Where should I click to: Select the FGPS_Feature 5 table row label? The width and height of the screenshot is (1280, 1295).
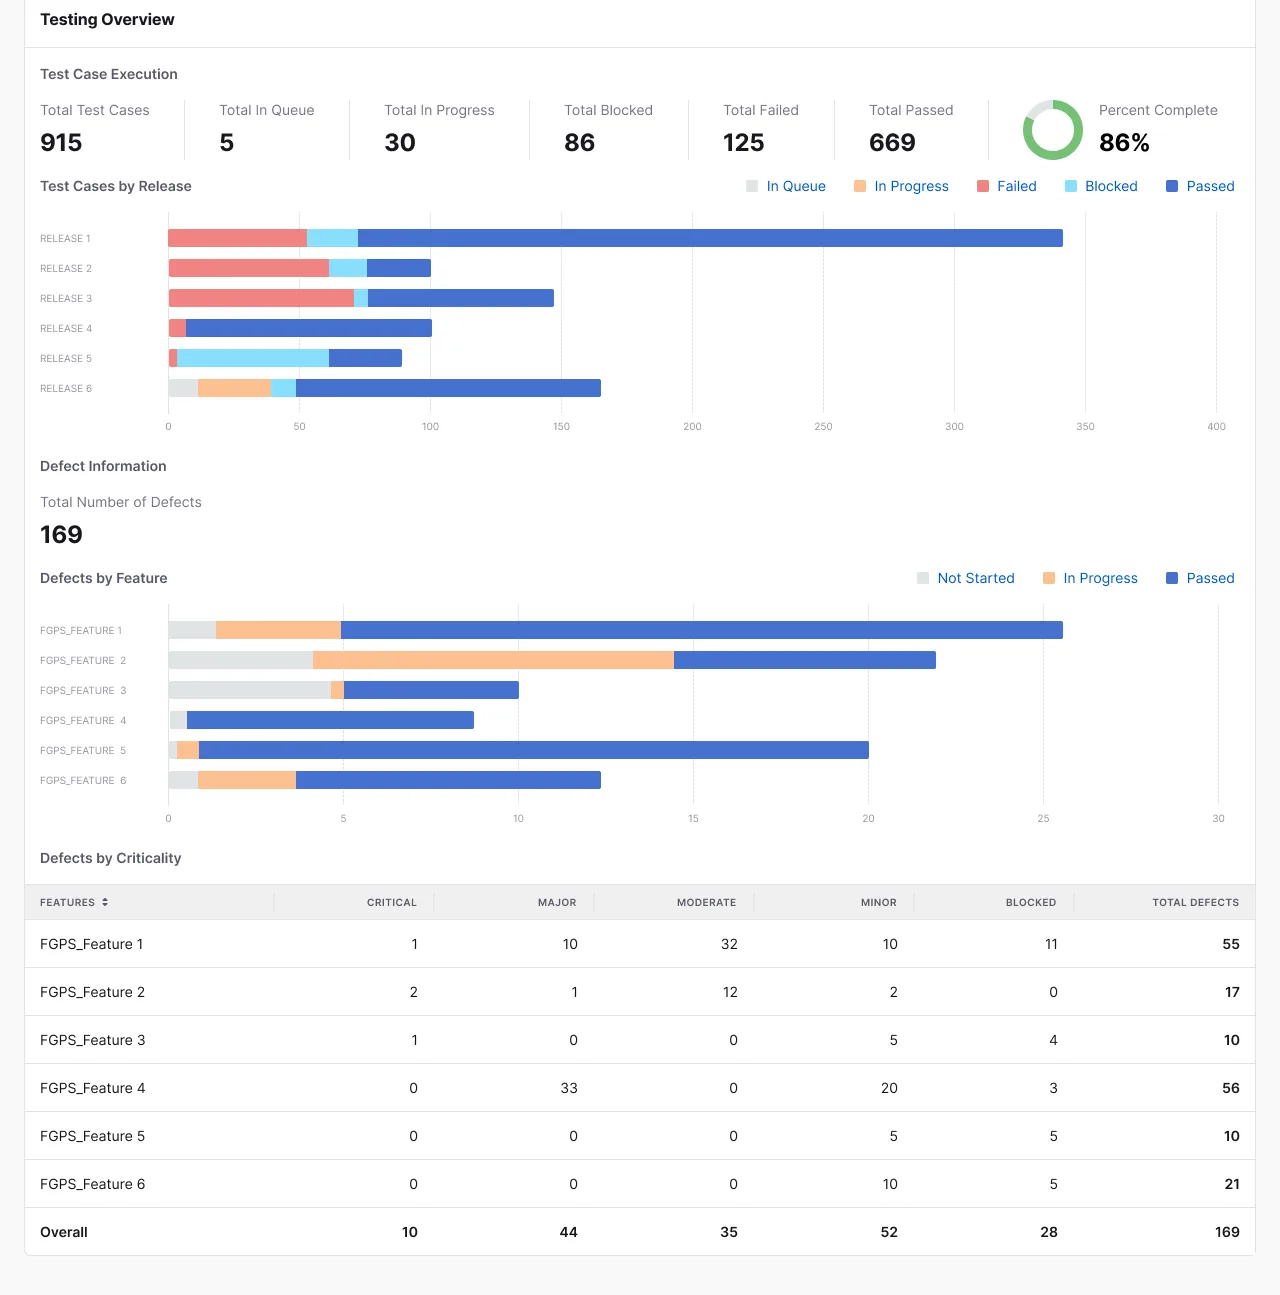(x=92, y=1136)
